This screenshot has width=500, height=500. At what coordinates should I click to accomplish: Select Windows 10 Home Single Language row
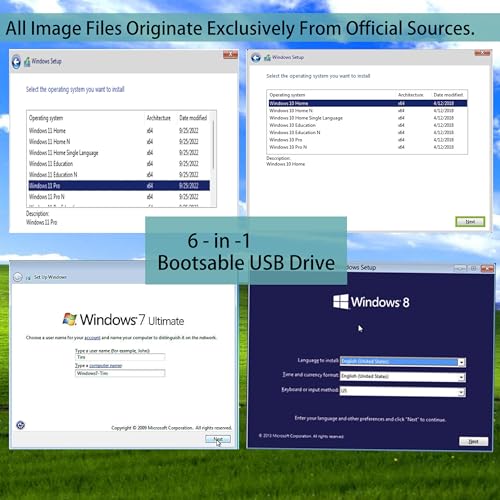[368, 118]
